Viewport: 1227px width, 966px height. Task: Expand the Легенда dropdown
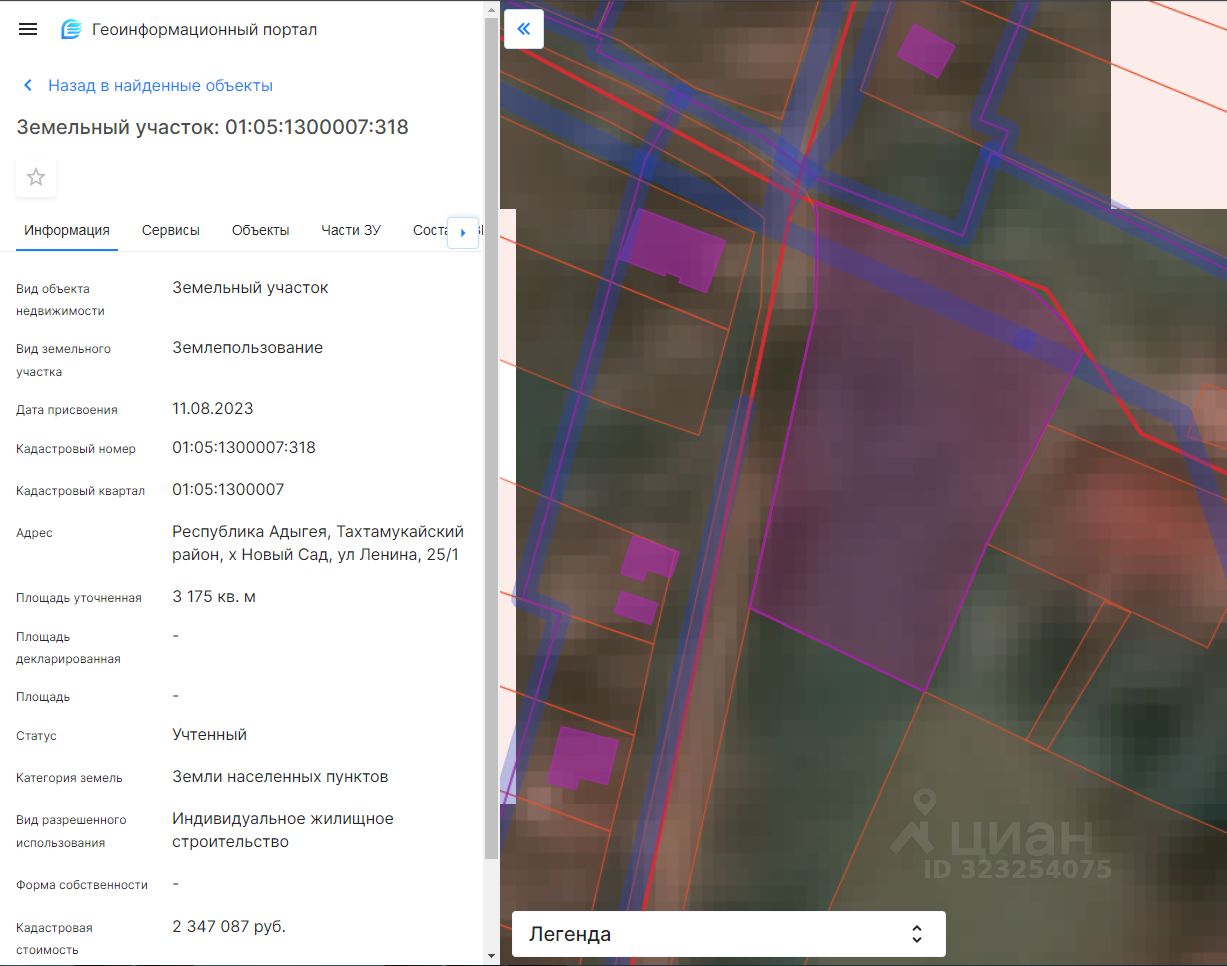[729, 934]
